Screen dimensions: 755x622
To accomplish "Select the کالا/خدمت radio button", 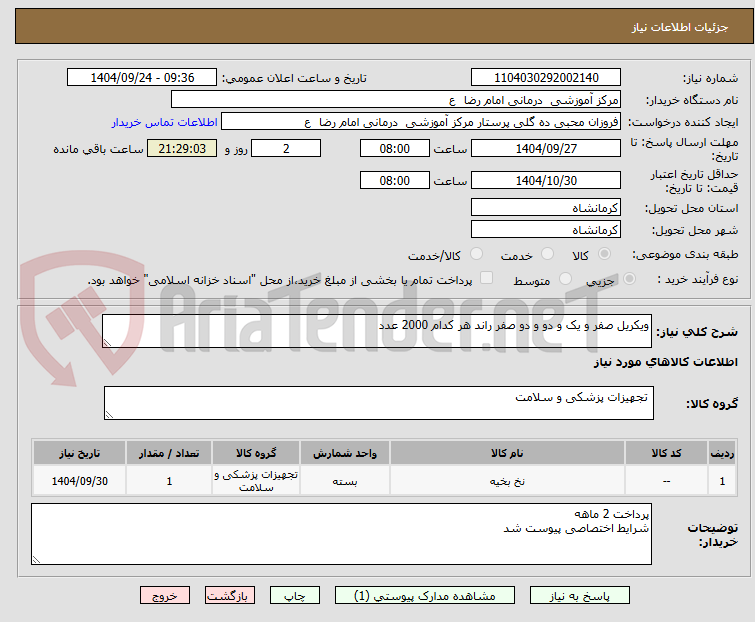I will click(x=476, y=254).
